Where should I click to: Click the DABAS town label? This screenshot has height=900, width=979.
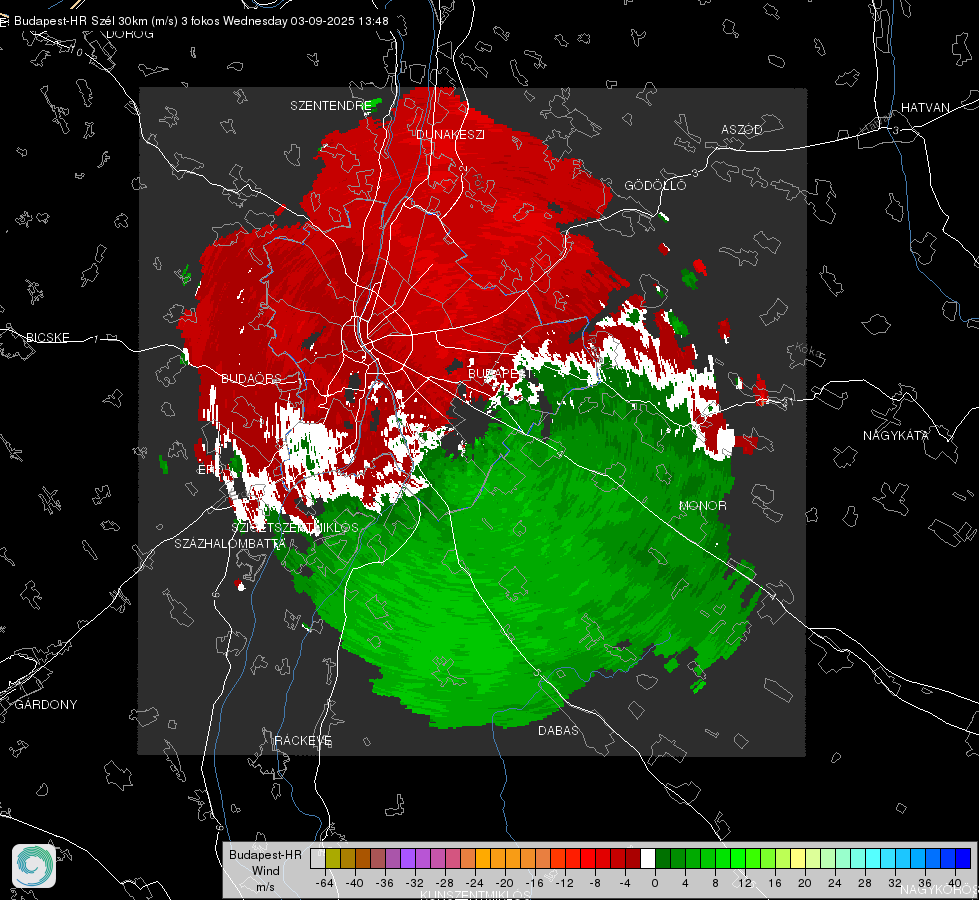558,730
